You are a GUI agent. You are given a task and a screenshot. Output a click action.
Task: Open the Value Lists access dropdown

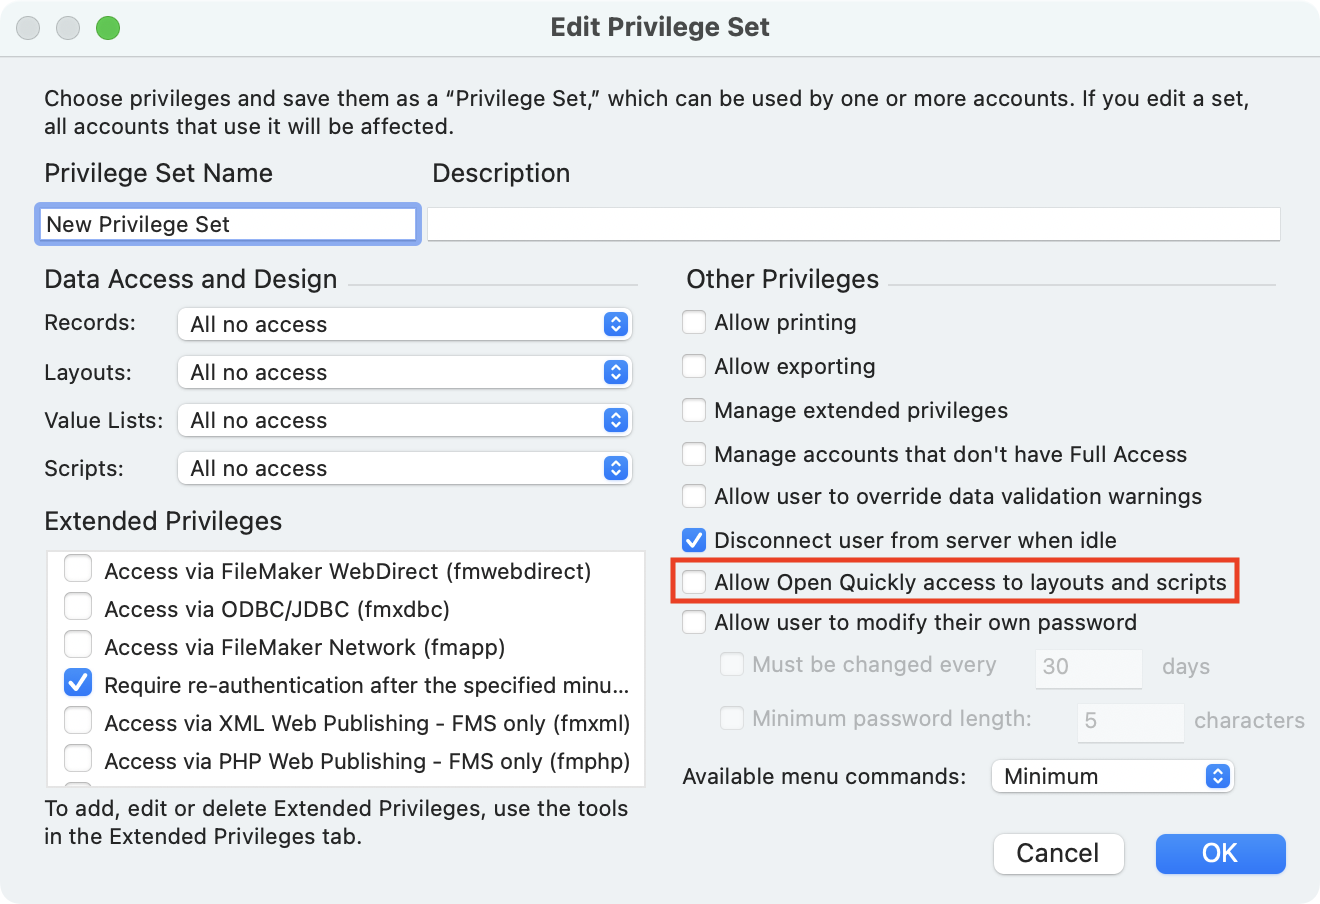[x=404, y=420]
